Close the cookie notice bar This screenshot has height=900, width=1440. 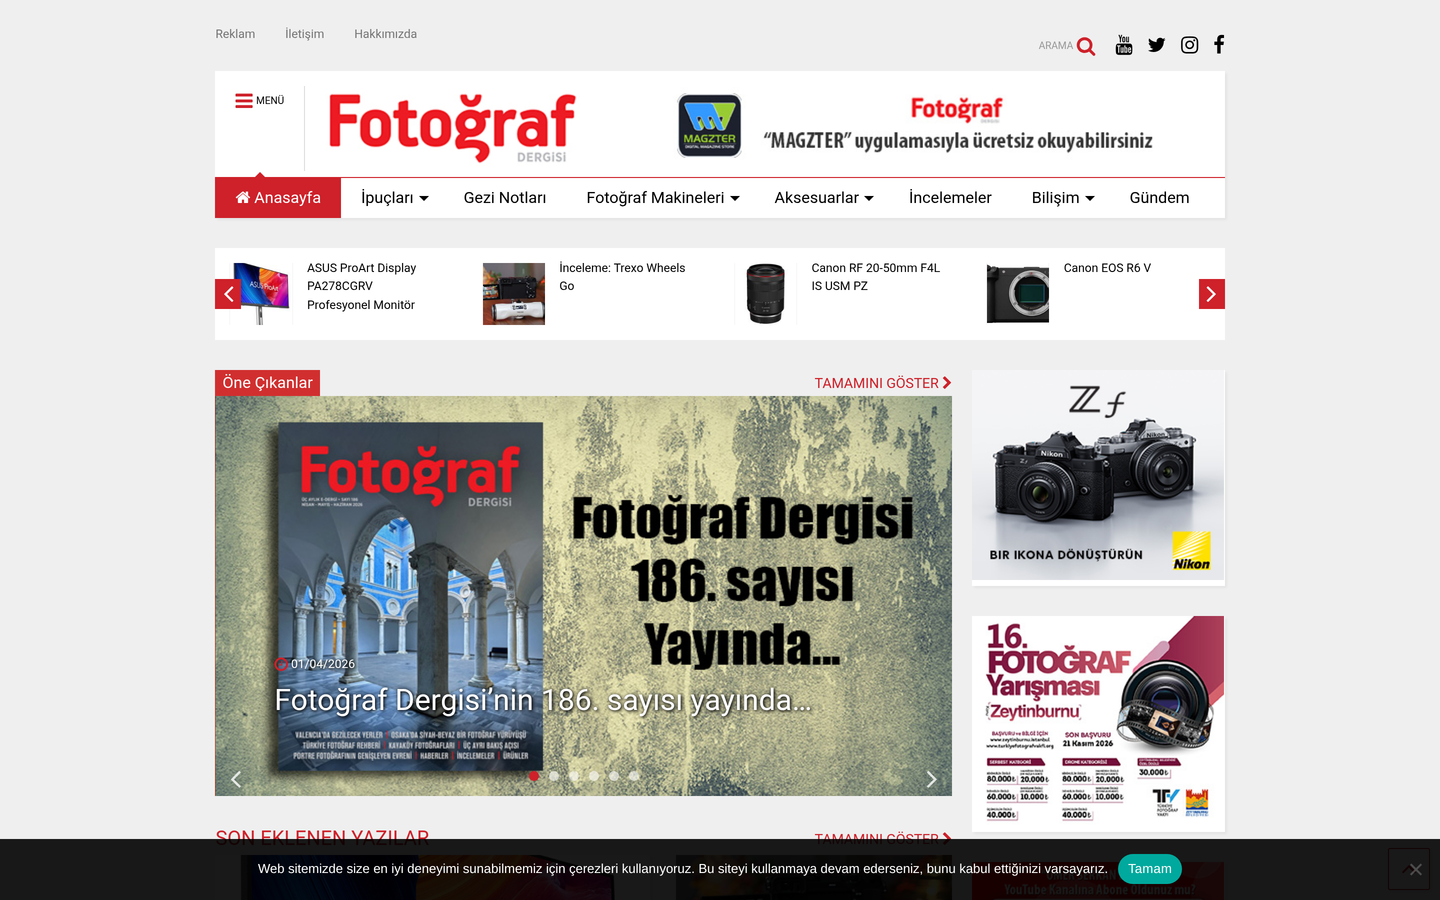pos(1415,869)
